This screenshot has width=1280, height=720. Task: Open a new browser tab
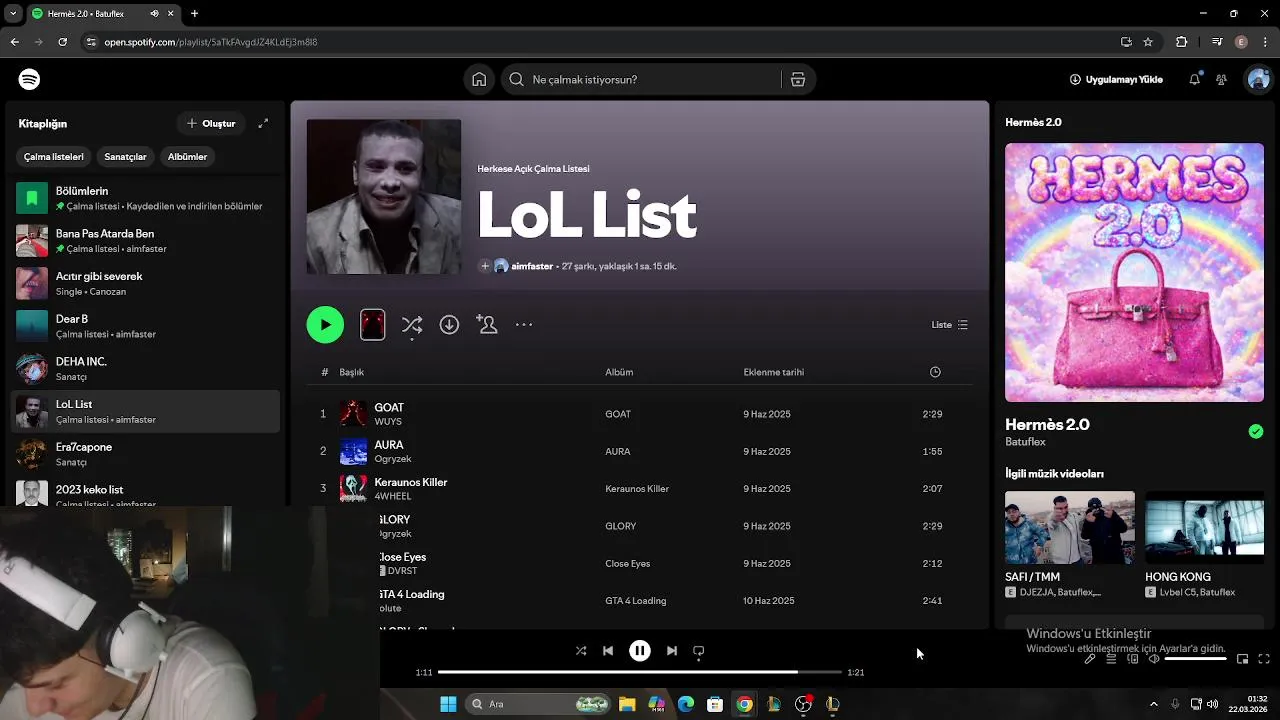pyautogui.click(x=194, y=13)
